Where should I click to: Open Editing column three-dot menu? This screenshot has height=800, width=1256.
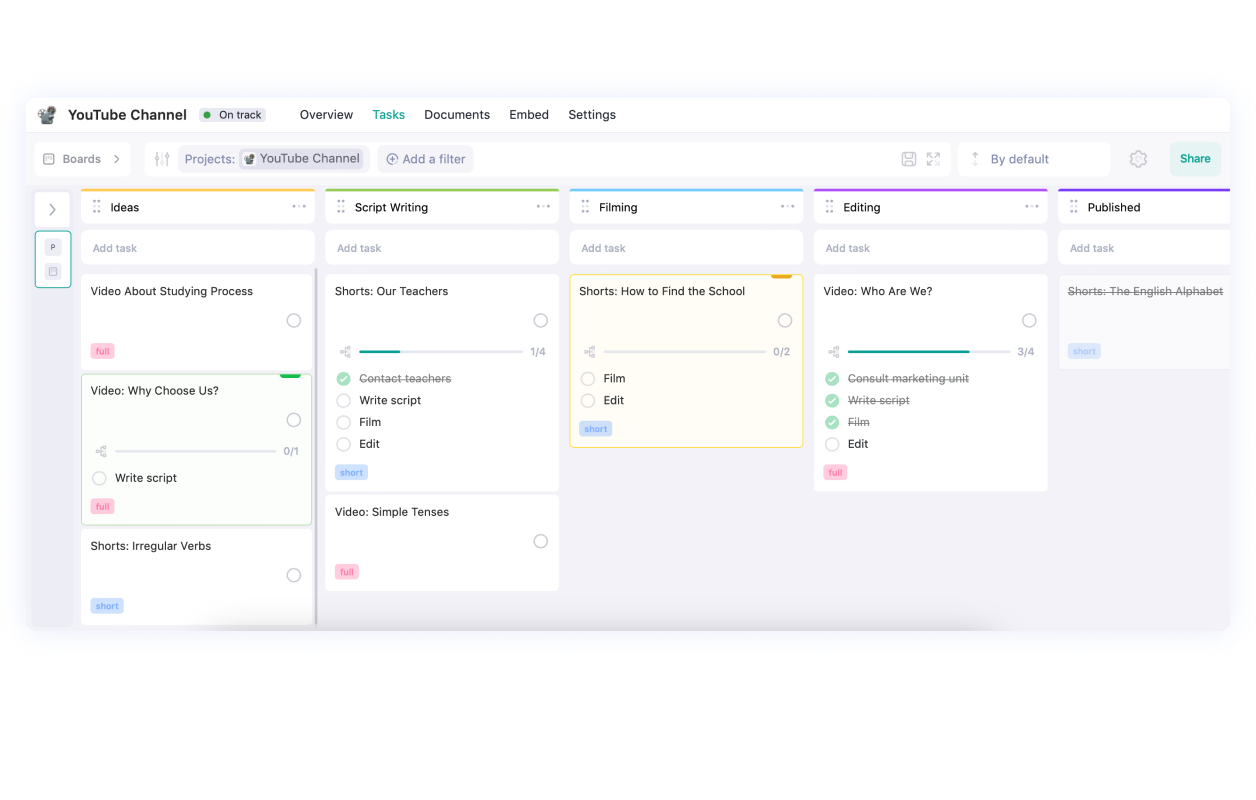tap(1031, 207)
